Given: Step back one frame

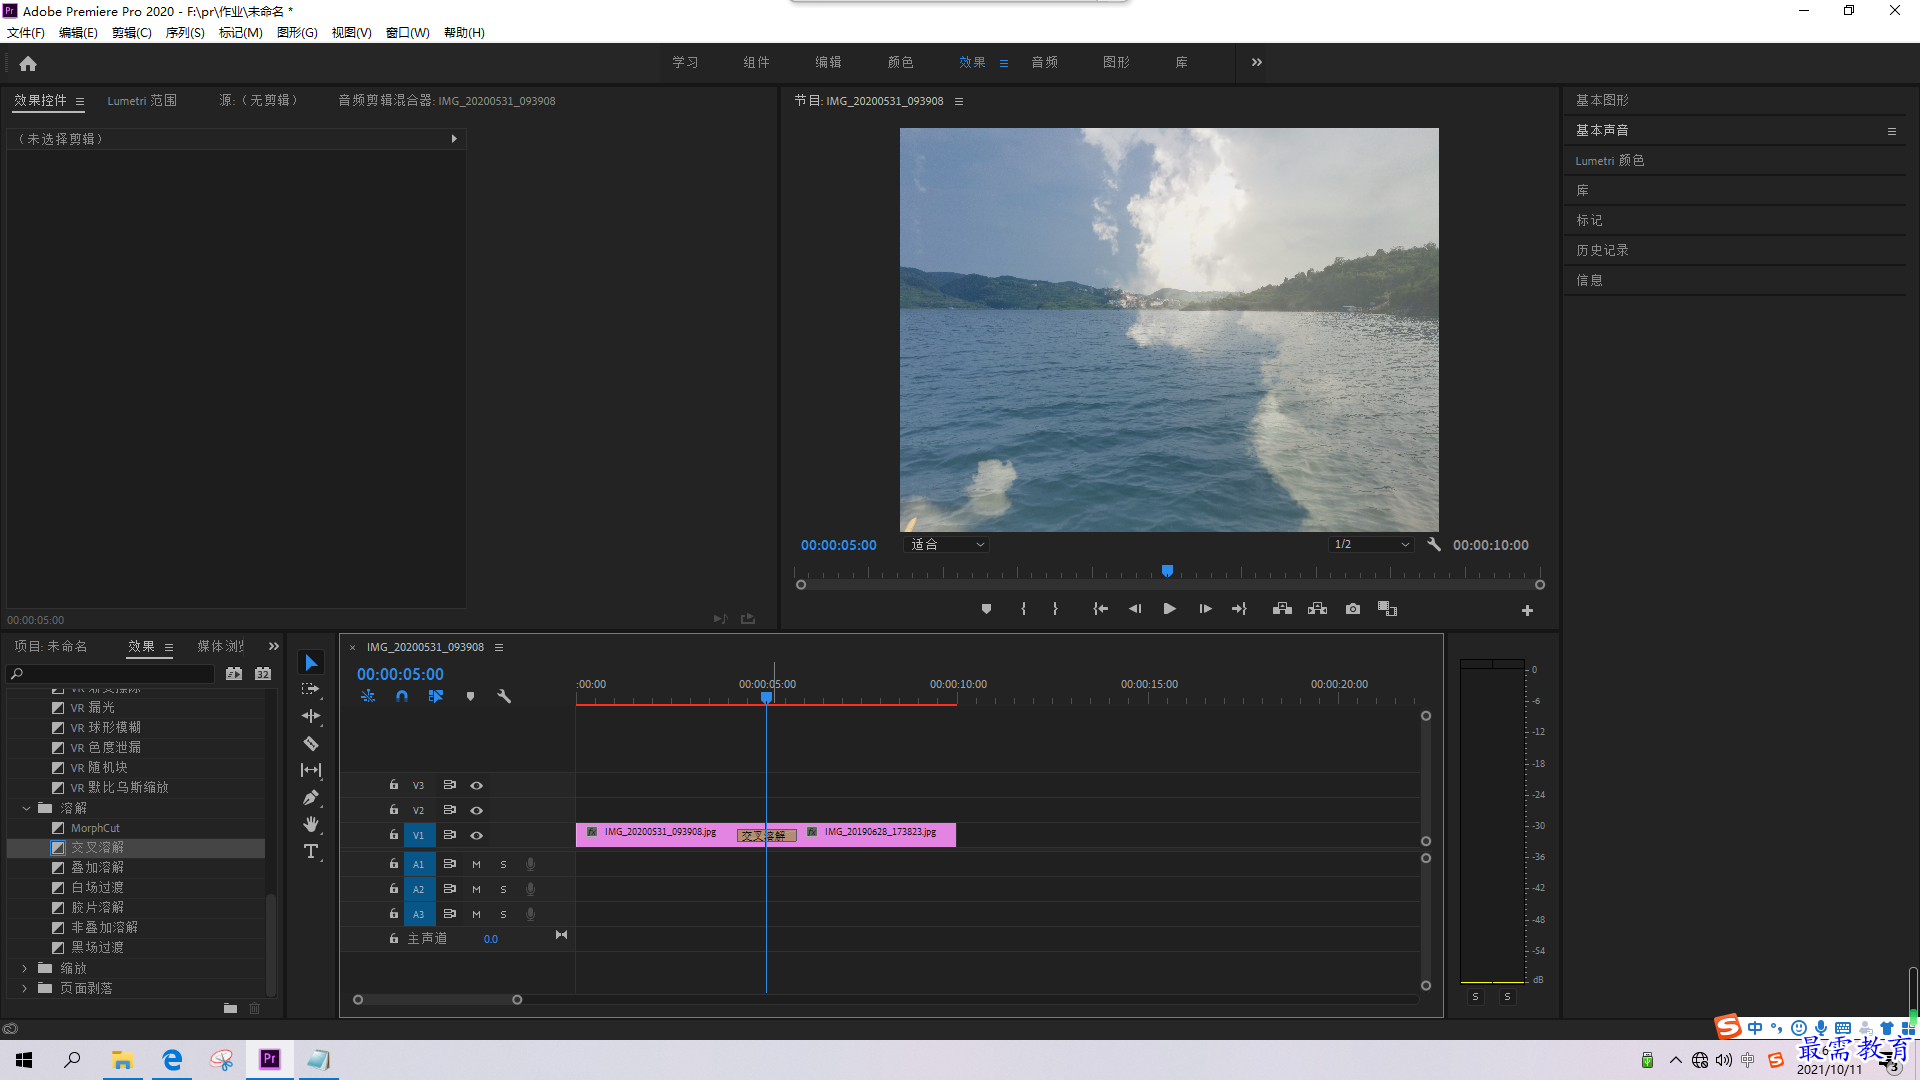Looking at the screenshot, I should [1135, 609].
